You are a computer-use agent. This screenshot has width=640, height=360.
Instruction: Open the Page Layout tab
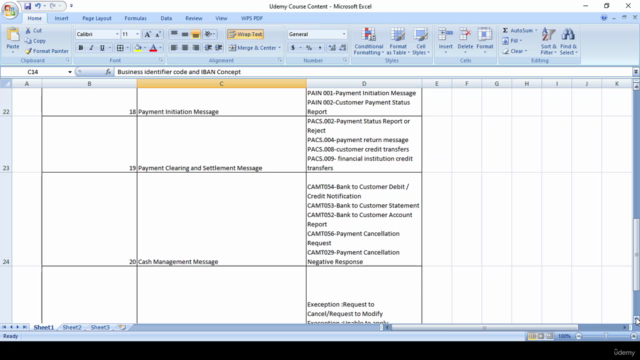tap(97, 18)
